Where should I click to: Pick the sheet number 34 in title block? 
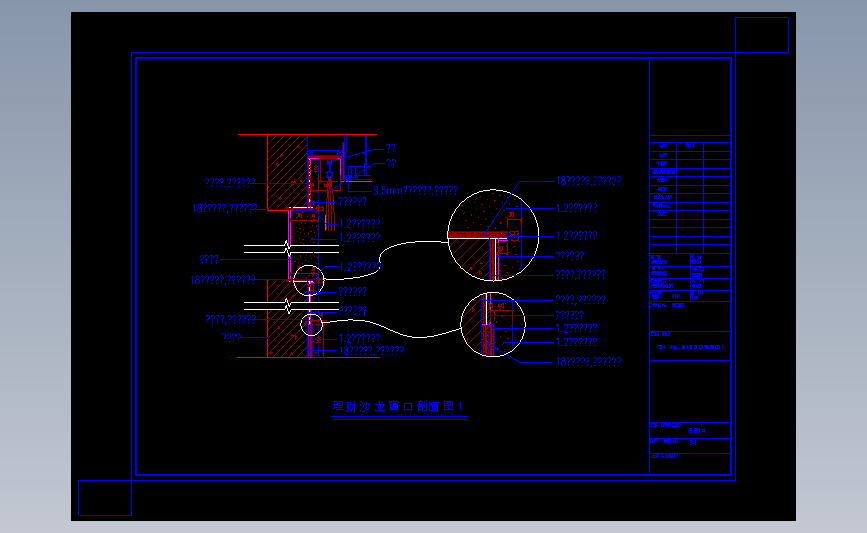pos(693,442)
